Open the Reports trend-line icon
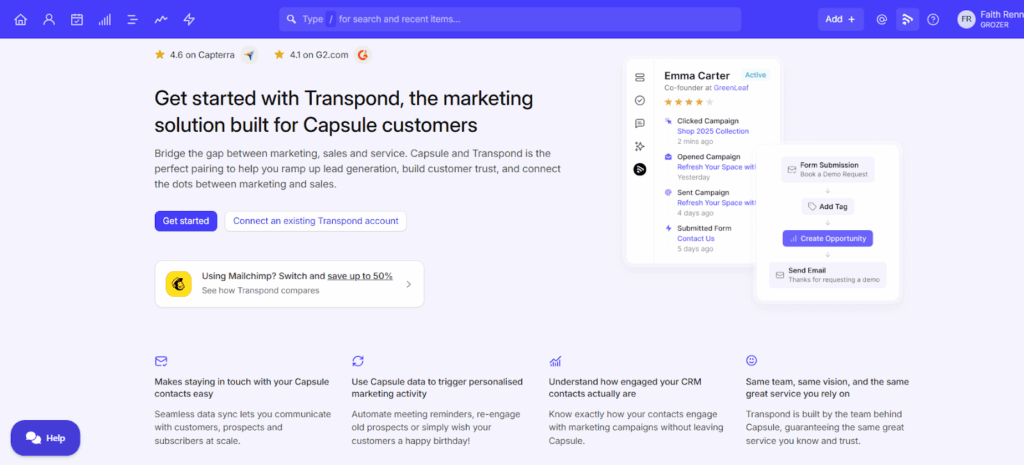The image size is (1024, 465). coord(161,19)
